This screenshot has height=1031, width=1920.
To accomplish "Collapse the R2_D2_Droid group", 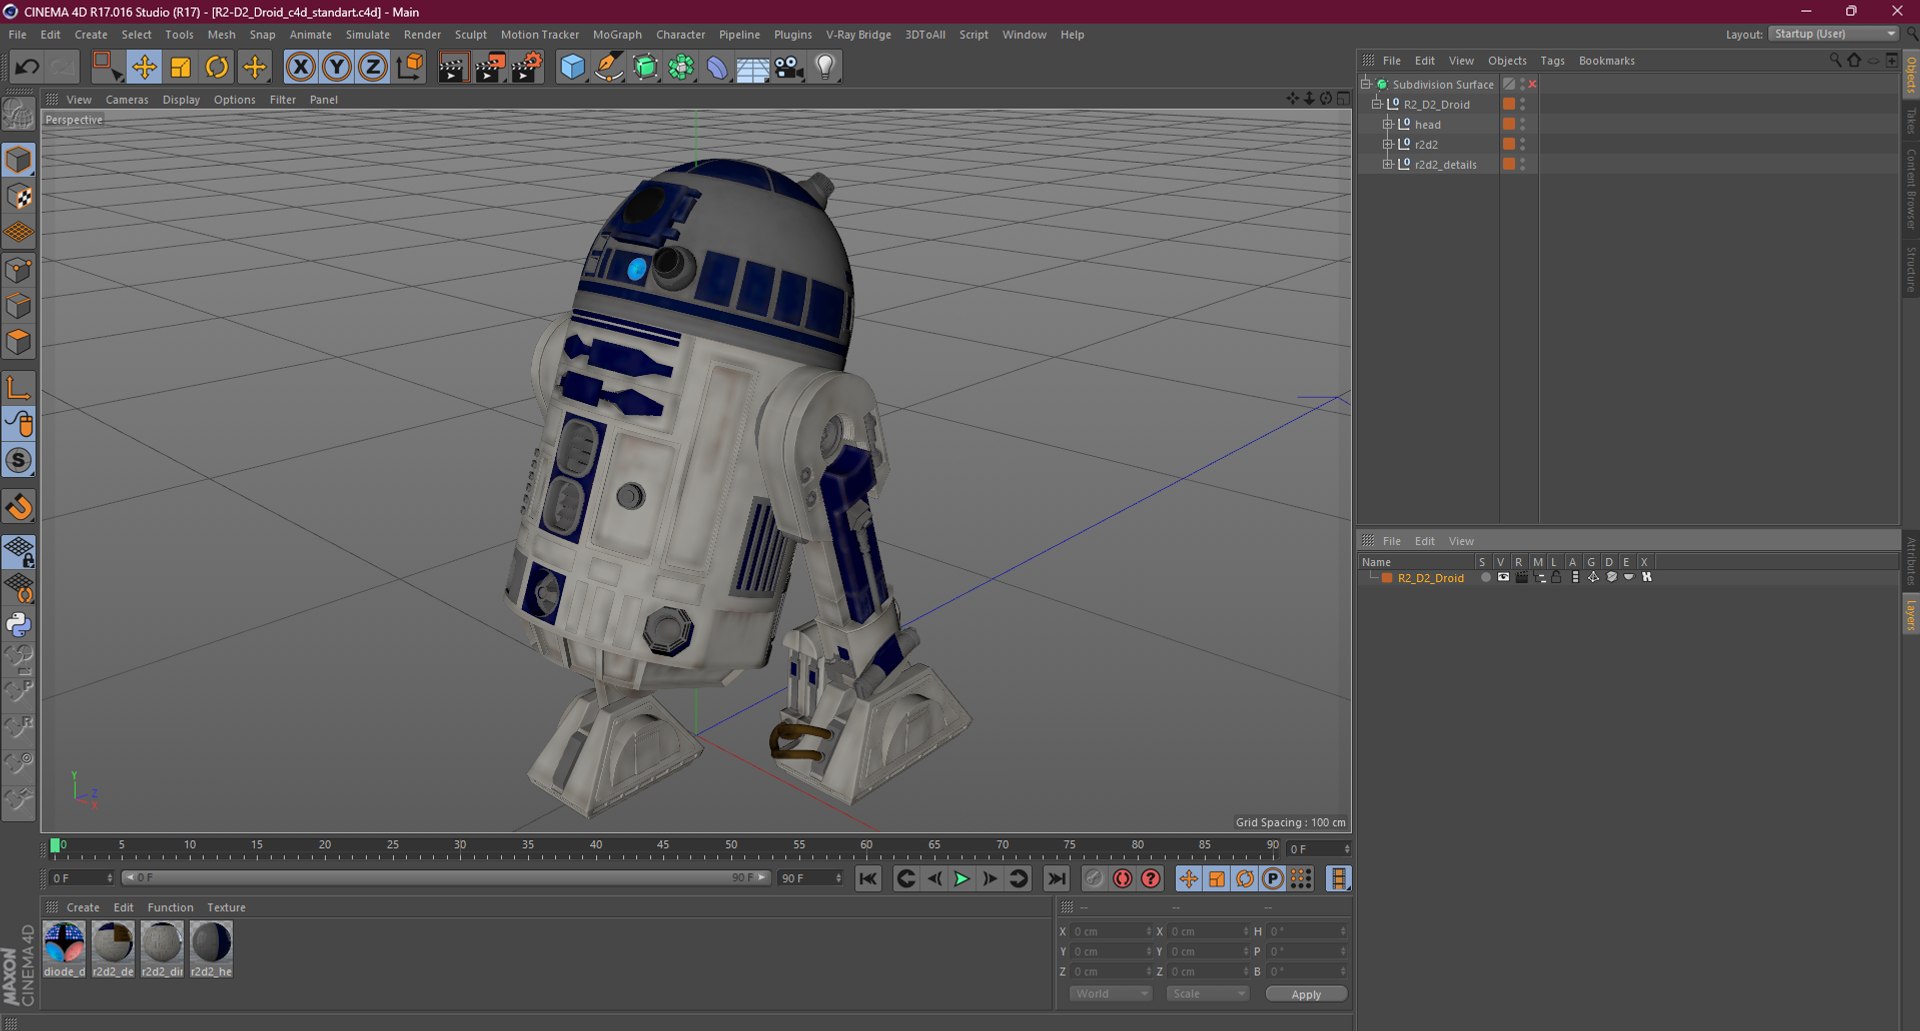I will coord(1377,104).
